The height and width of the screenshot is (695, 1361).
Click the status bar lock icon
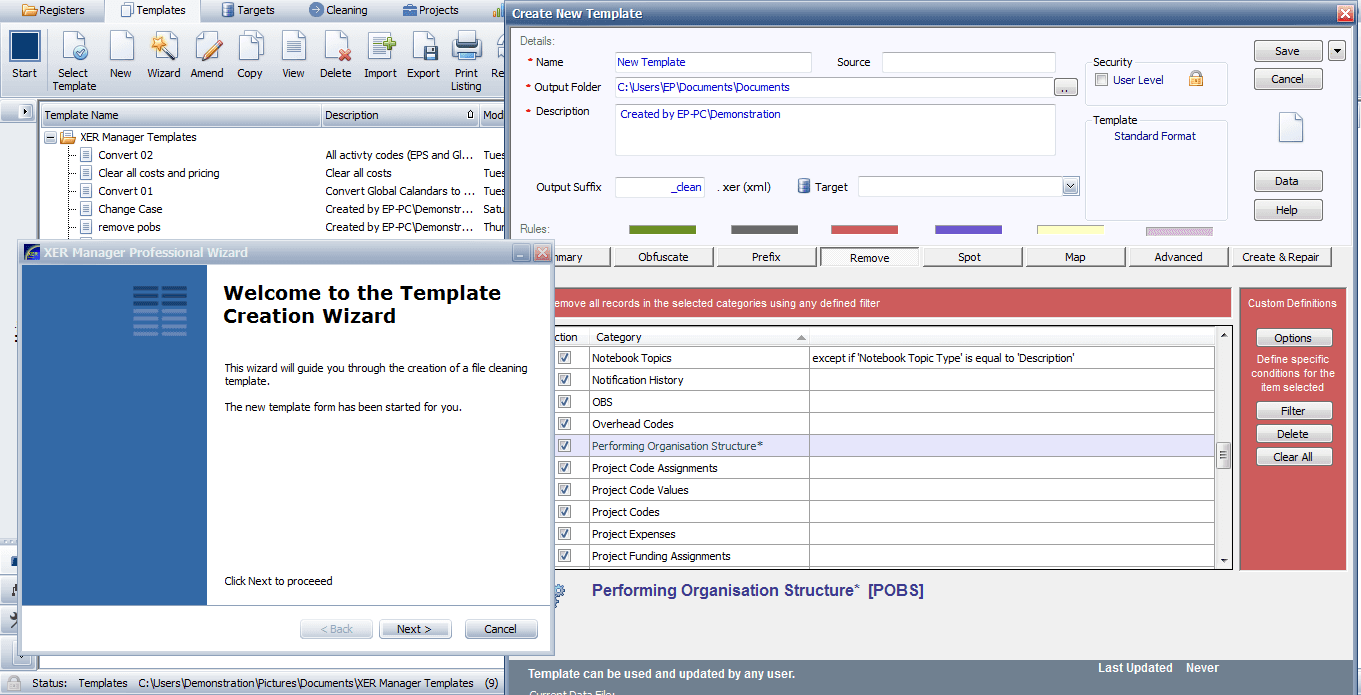pos(14,683)
